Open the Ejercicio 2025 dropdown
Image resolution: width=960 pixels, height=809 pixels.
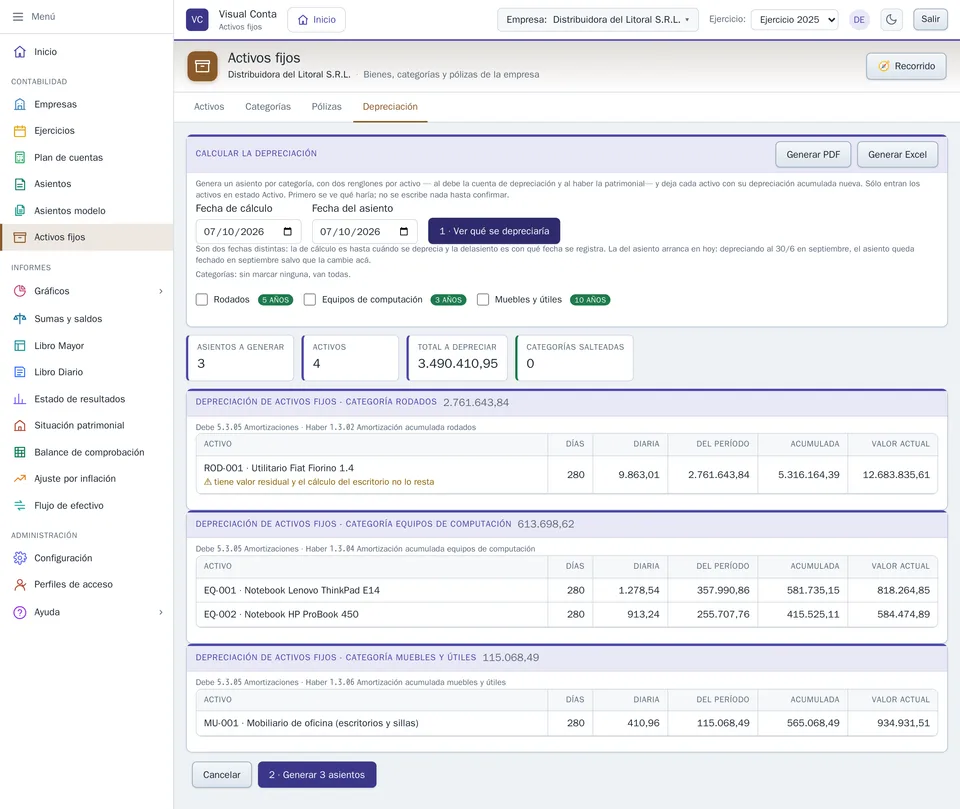pyautogui.click(x=795, y=20)
